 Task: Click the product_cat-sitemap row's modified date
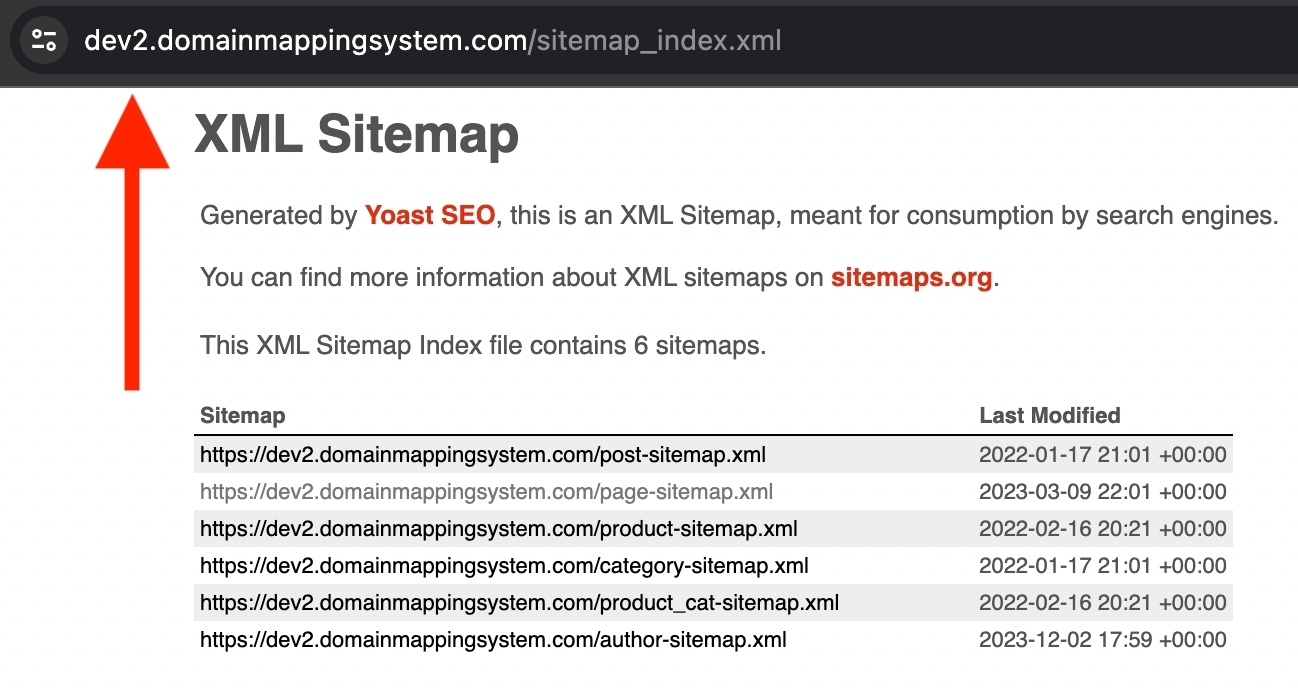[x=1102, y=603]
